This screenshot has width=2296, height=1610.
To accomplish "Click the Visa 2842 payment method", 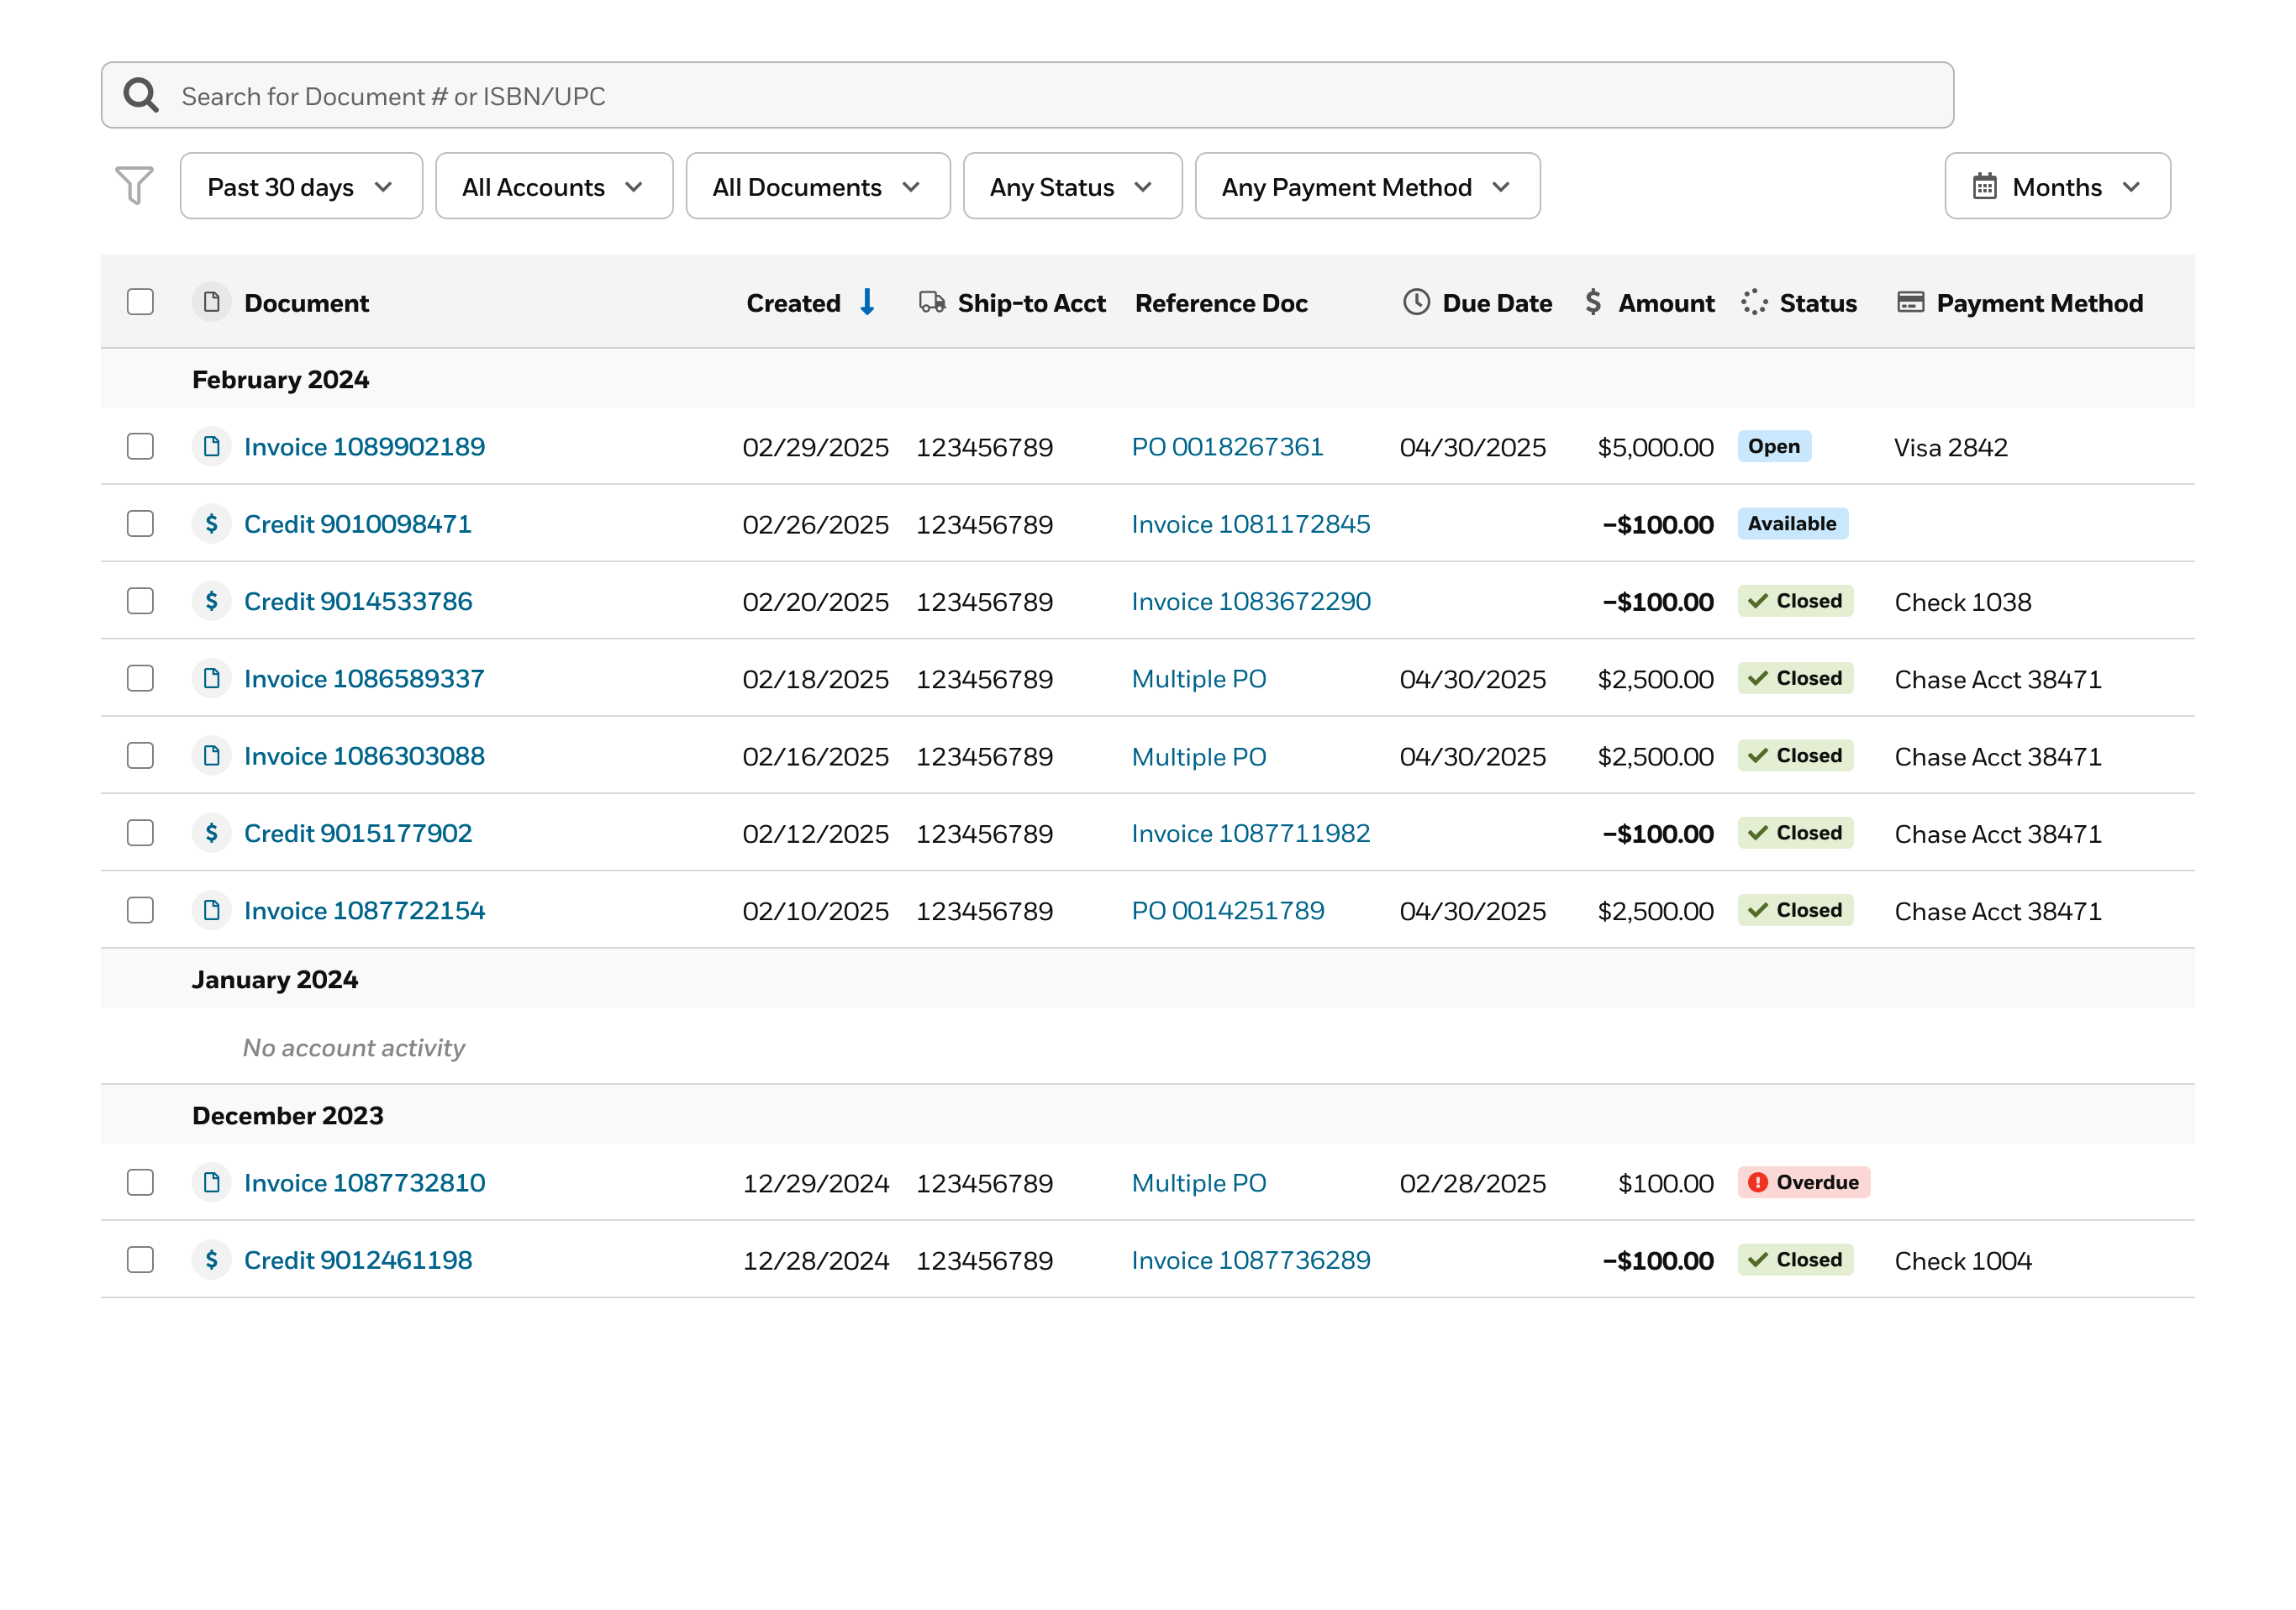I will tap(1950, 447).
